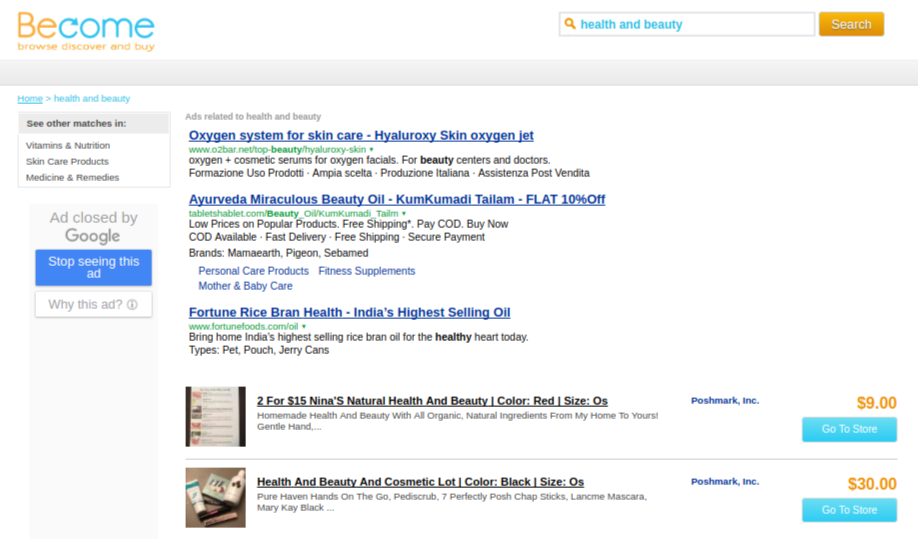Expand the tabletshablet.com ad URL arrow
The width and height of the screenshot is (918, 539).
[403, 214]
